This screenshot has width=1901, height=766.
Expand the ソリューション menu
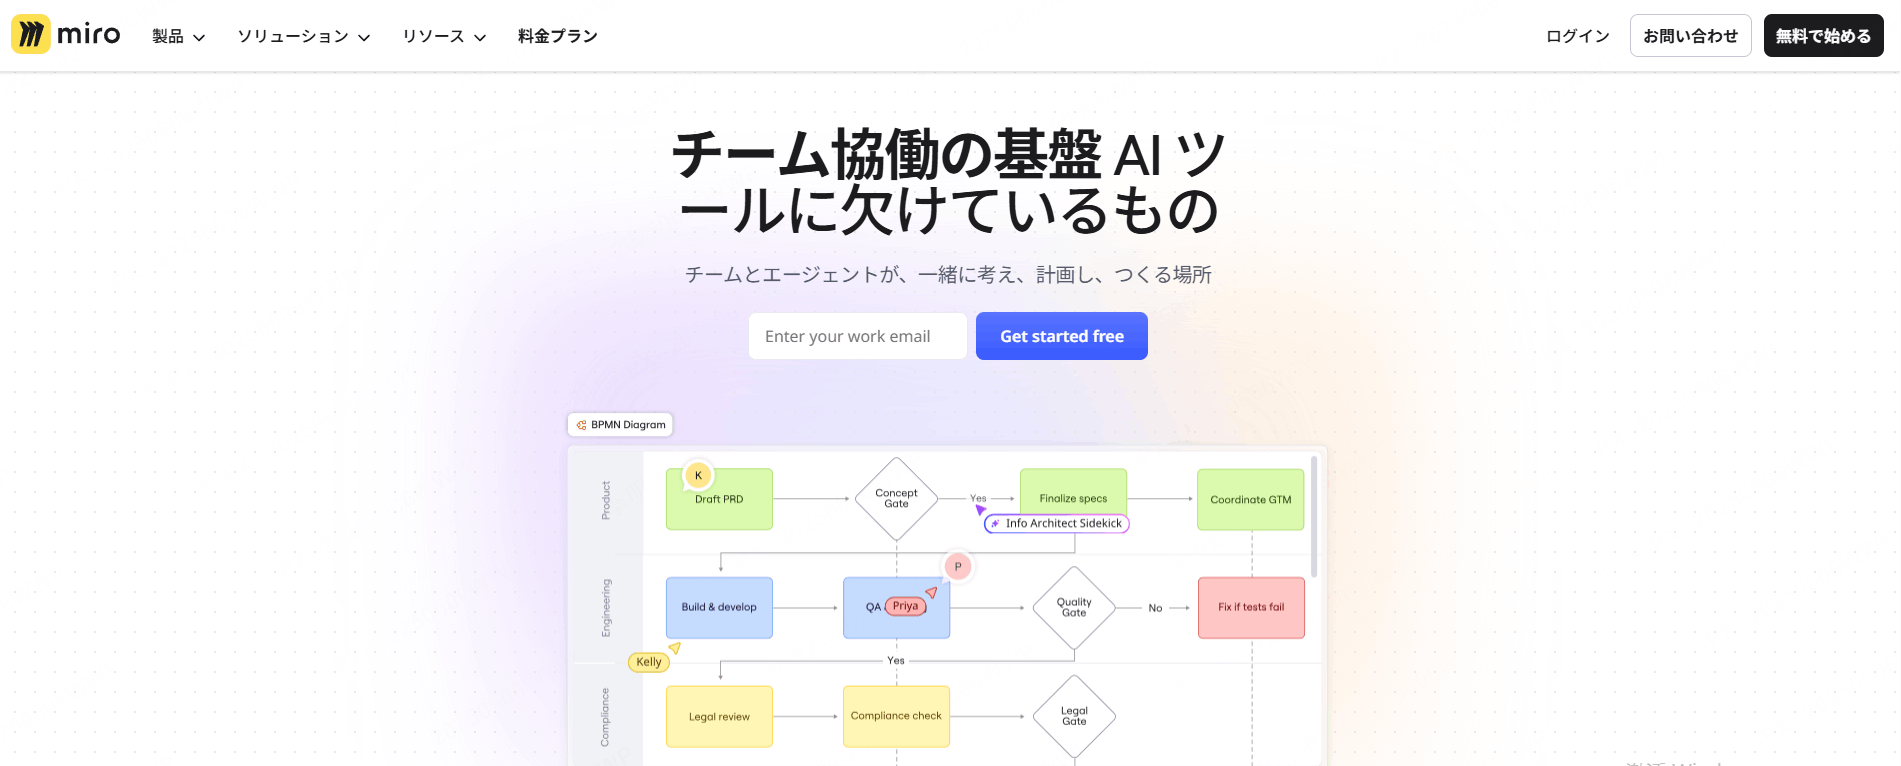coord(303,36)
